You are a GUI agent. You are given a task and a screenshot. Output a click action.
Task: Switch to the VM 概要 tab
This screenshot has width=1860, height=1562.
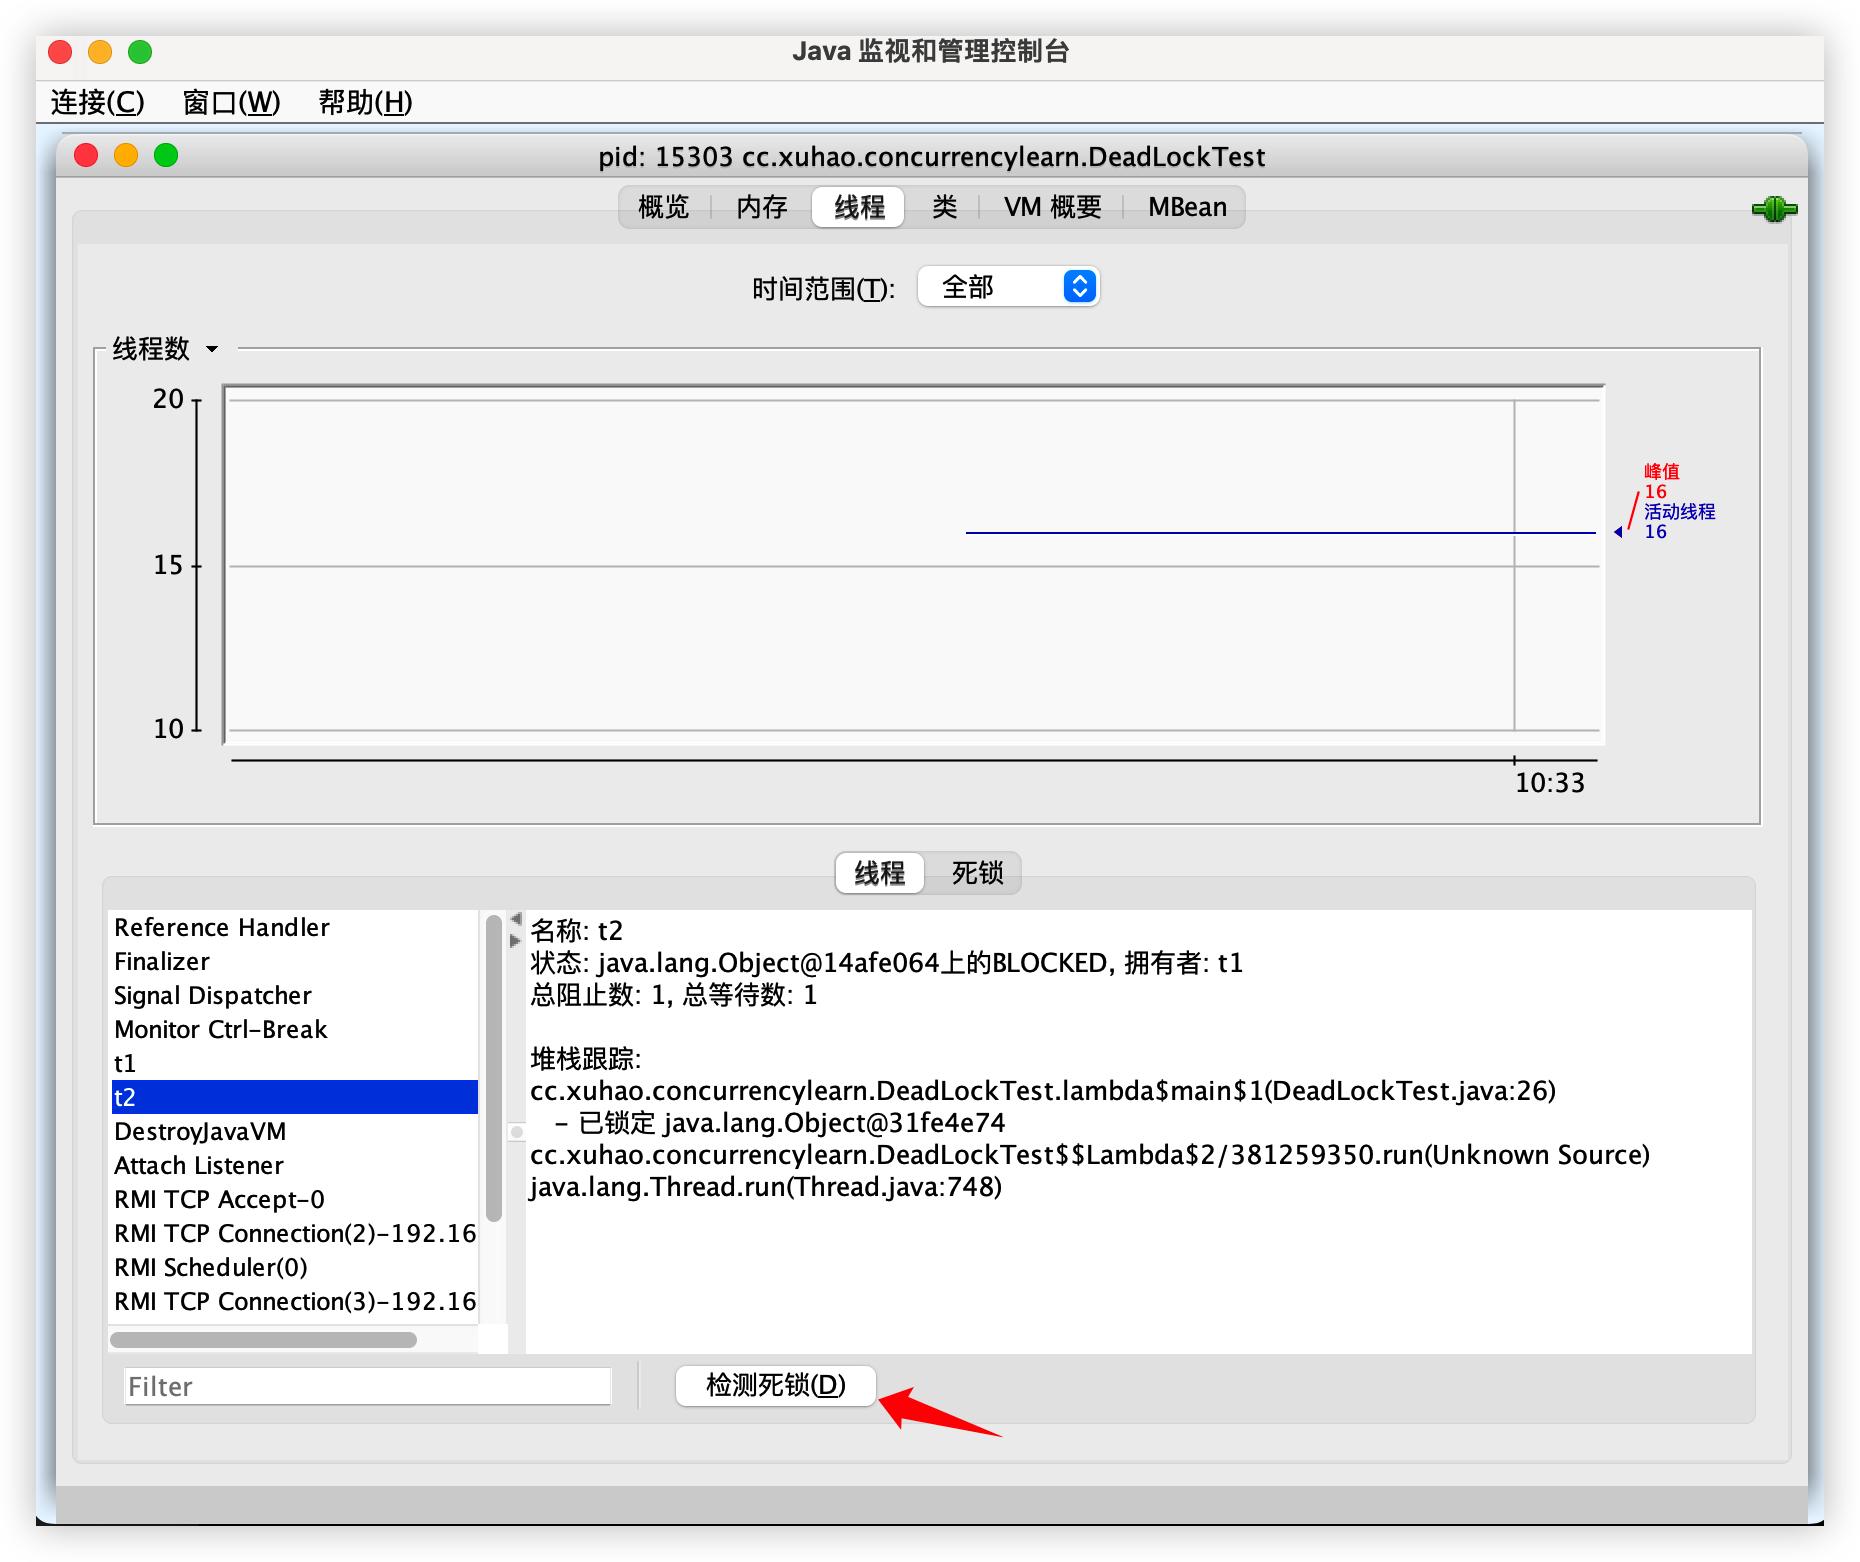point(1052,207)
